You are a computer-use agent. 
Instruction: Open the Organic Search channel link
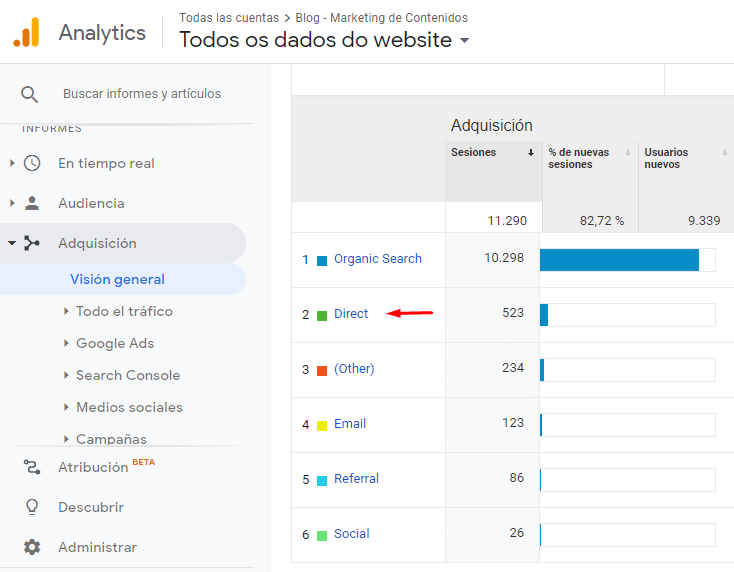click(x=378, y=259)
